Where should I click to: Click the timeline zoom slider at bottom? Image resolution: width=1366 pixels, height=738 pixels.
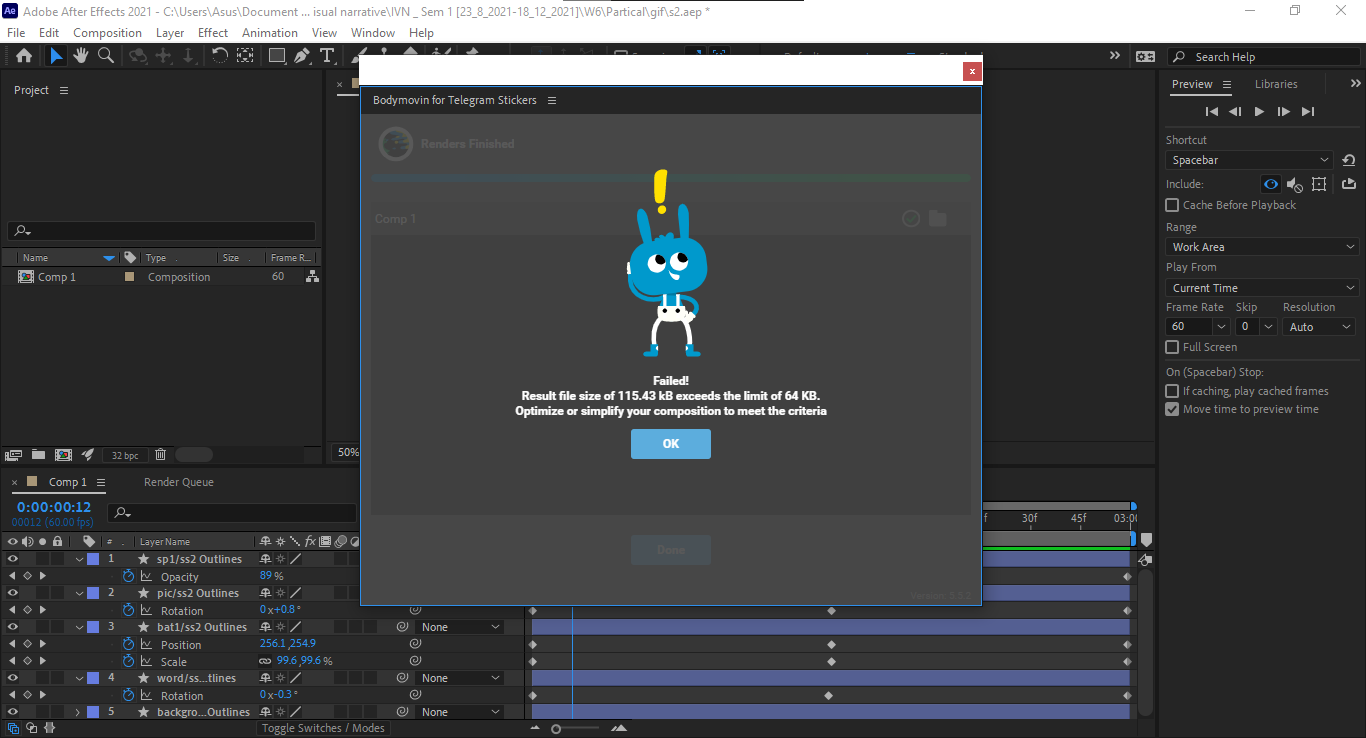[x=576, y=728]
